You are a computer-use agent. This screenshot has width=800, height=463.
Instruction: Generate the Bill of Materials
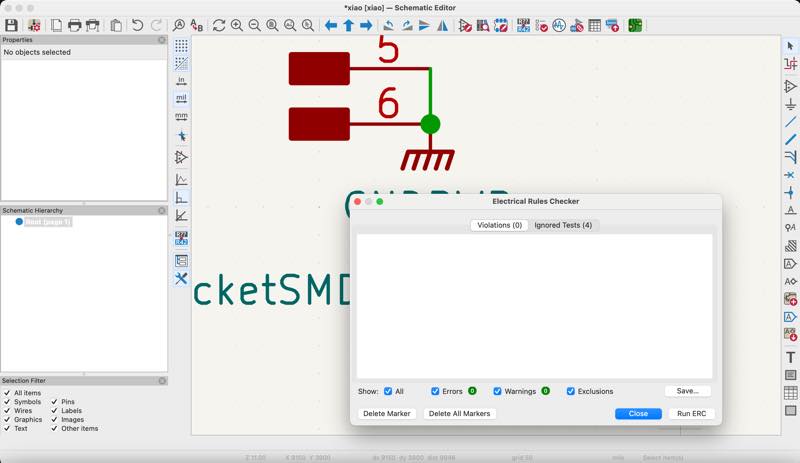(x=612, y=25)
